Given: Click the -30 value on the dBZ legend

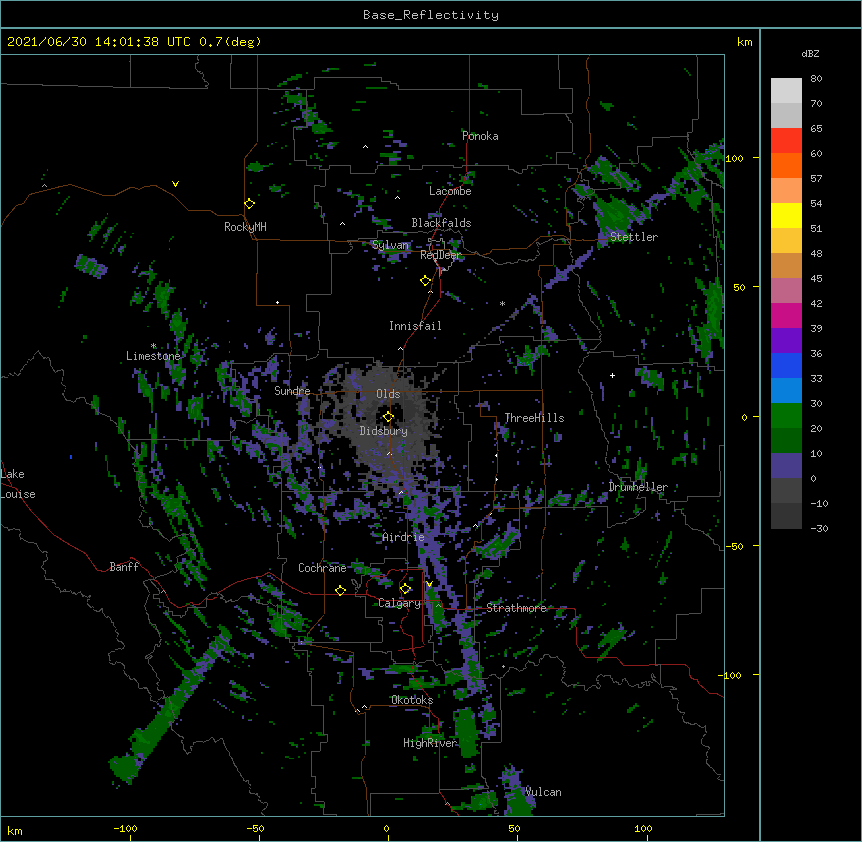Looking at the screenshot, I should 819,528.
